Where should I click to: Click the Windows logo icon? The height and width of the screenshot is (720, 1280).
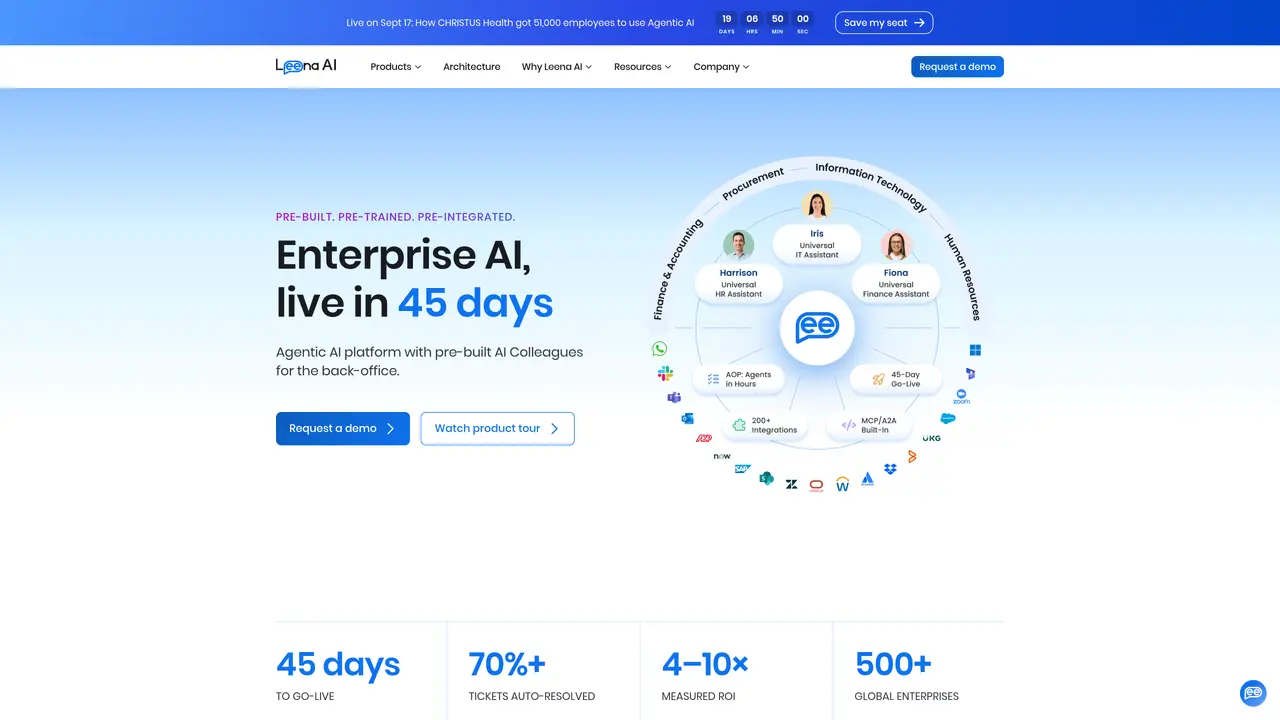pos(975,350)
